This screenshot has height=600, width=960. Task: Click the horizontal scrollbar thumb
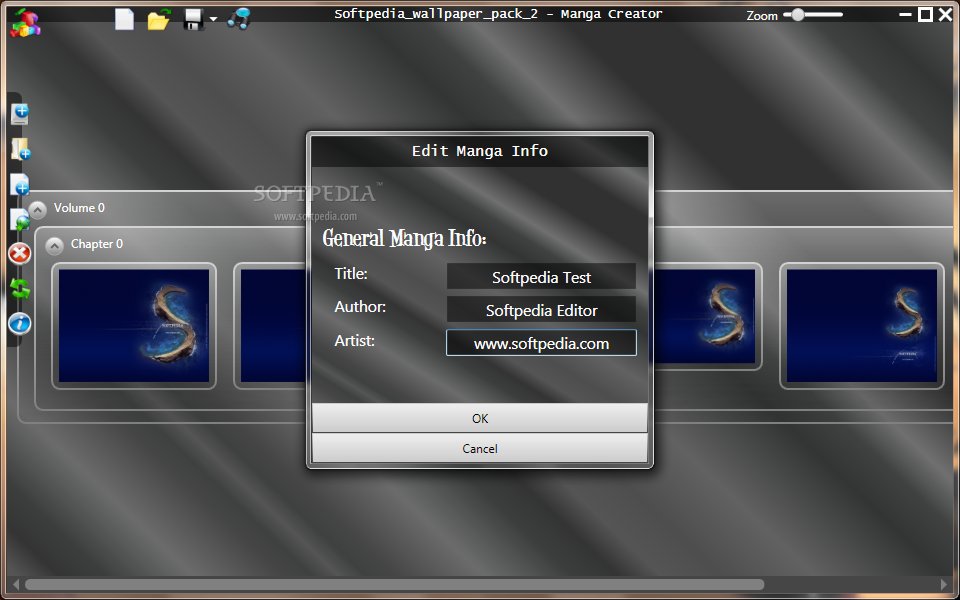pyautogui.click(x=394, y=585)
